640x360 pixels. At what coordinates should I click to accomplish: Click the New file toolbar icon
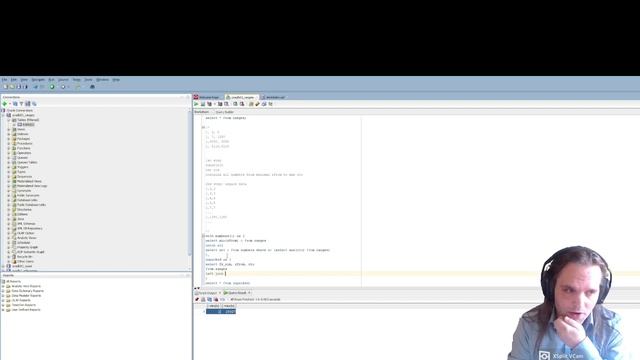click(5, 87)
